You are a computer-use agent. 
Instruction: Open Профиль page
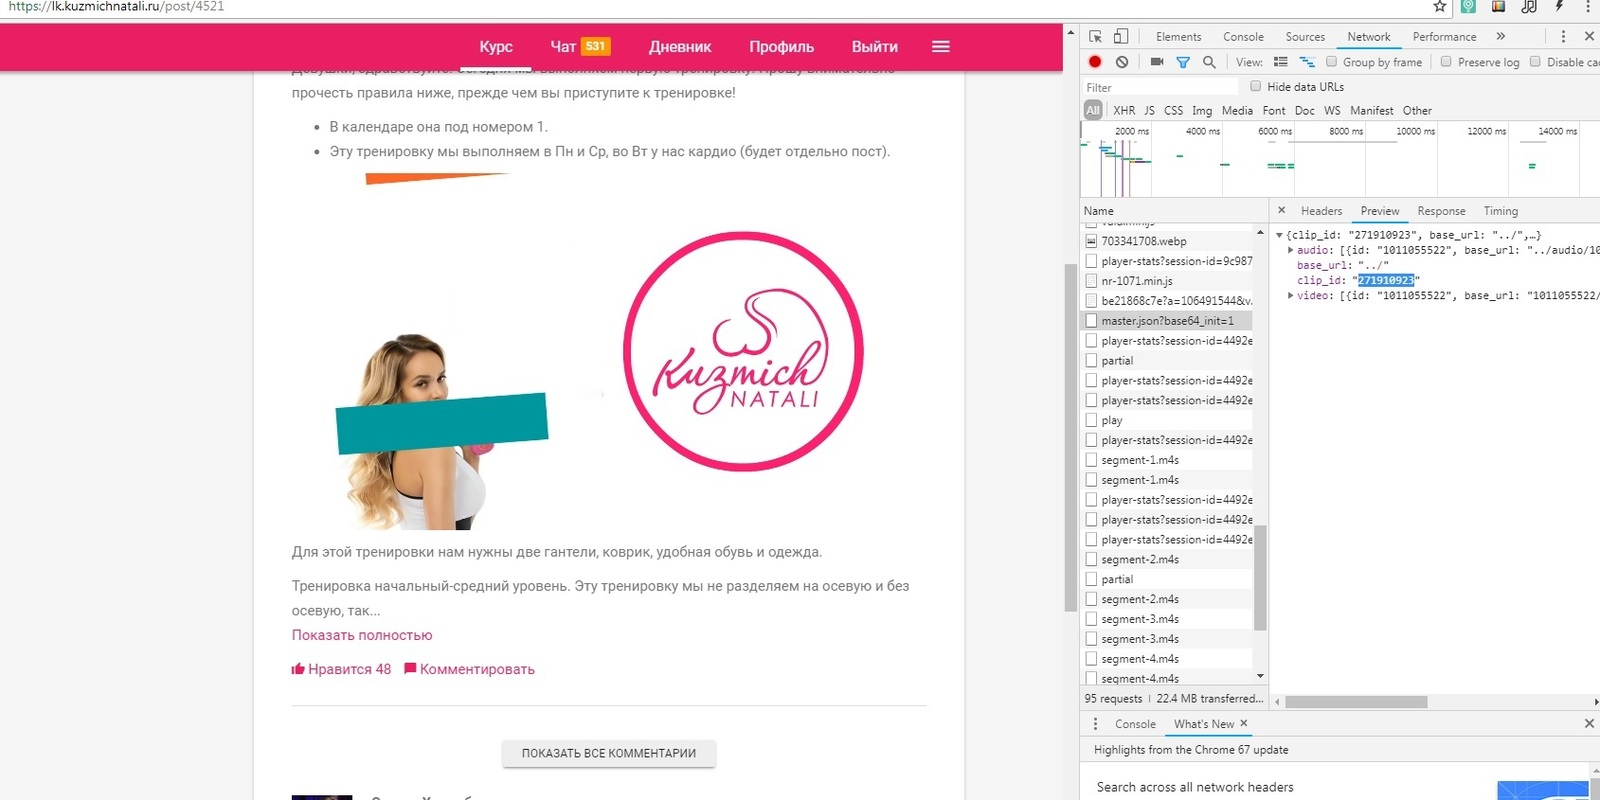click(x=781, y=47)
